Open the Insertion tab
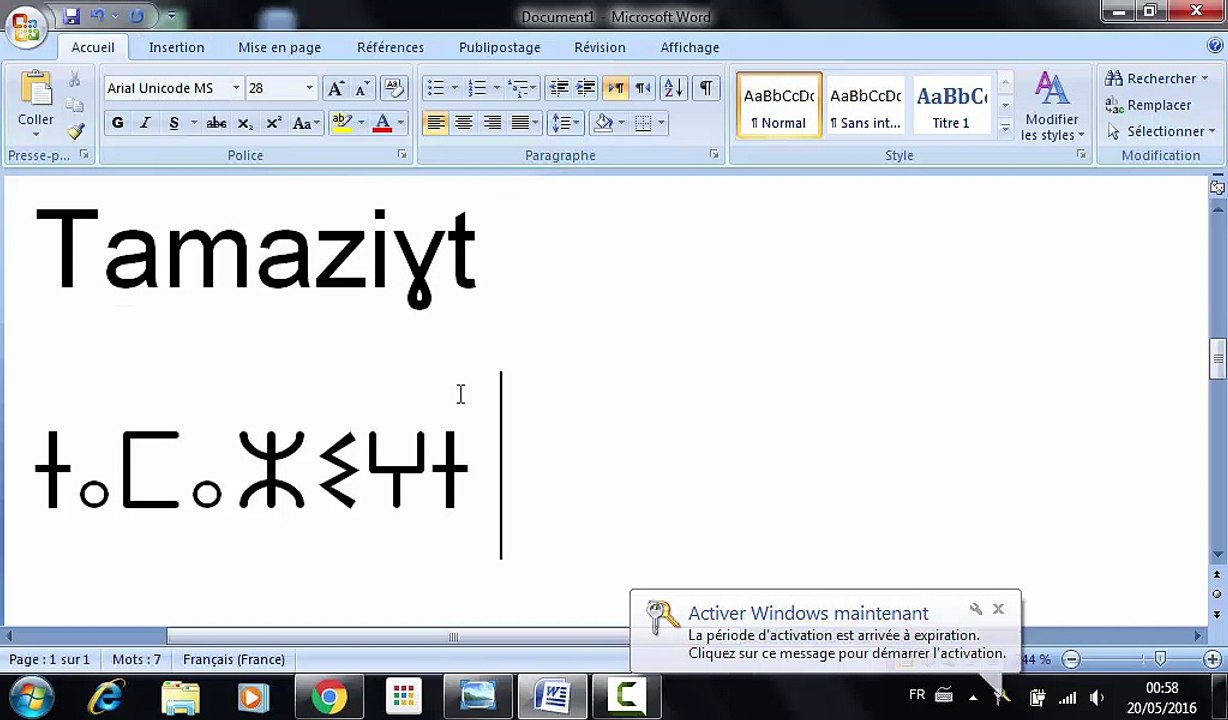The width and height of the screenshot is (1228, 720). coord(176,47)
